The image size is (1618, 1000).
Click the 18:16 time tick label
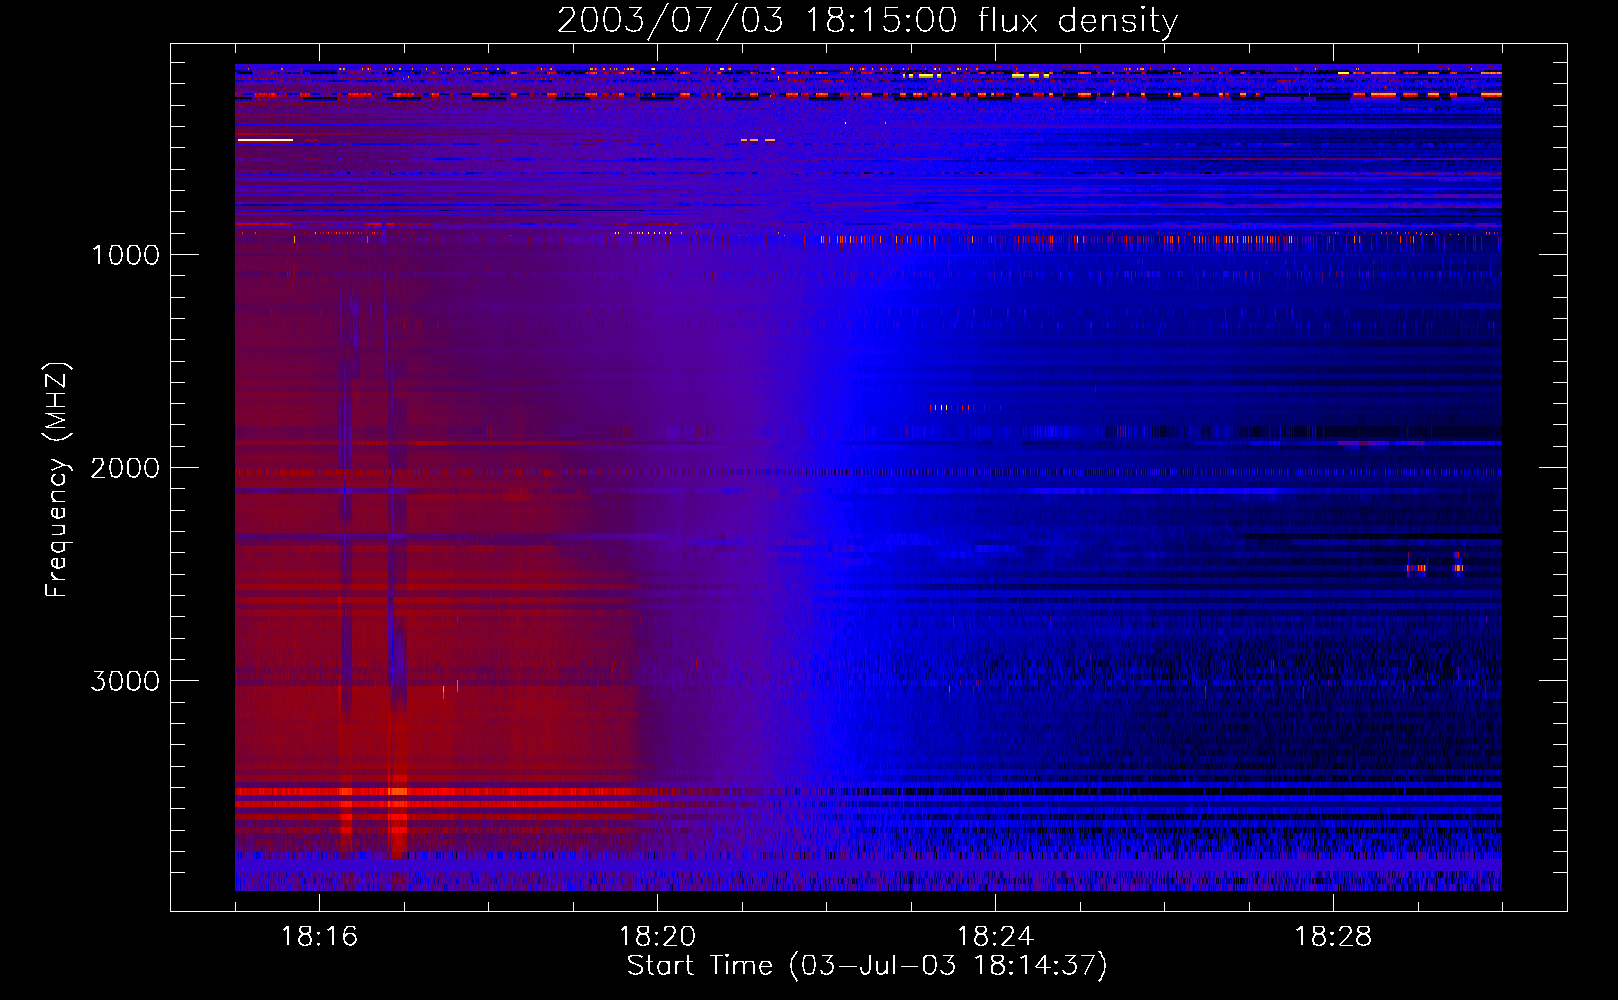pyautogui.click(x=319, y=937)
